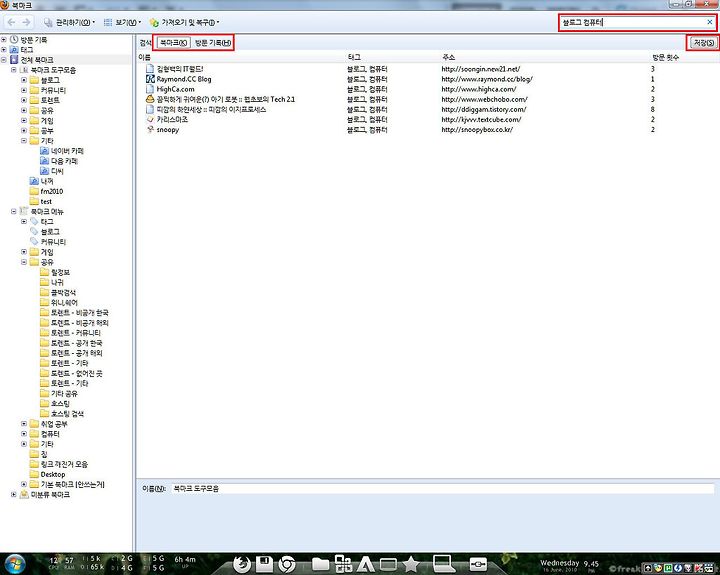Select the HighCa.com bookmark row
Viewport: 720px width, 575px height.
point(428,89)
